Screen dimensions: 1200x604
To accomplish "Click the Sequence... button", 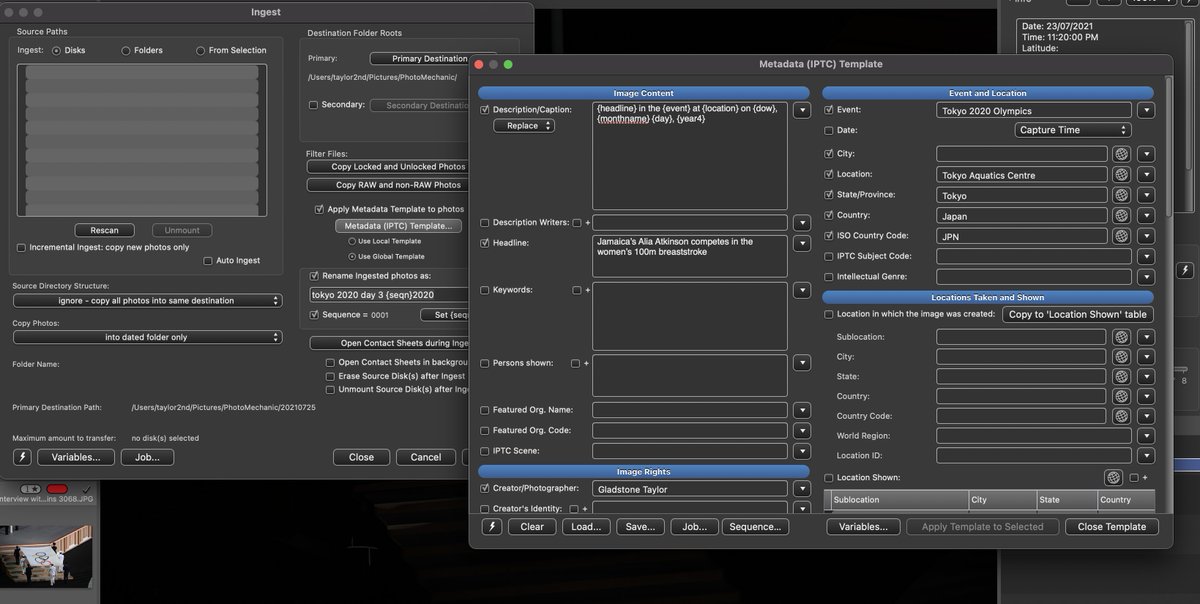I will coord(755,527).
